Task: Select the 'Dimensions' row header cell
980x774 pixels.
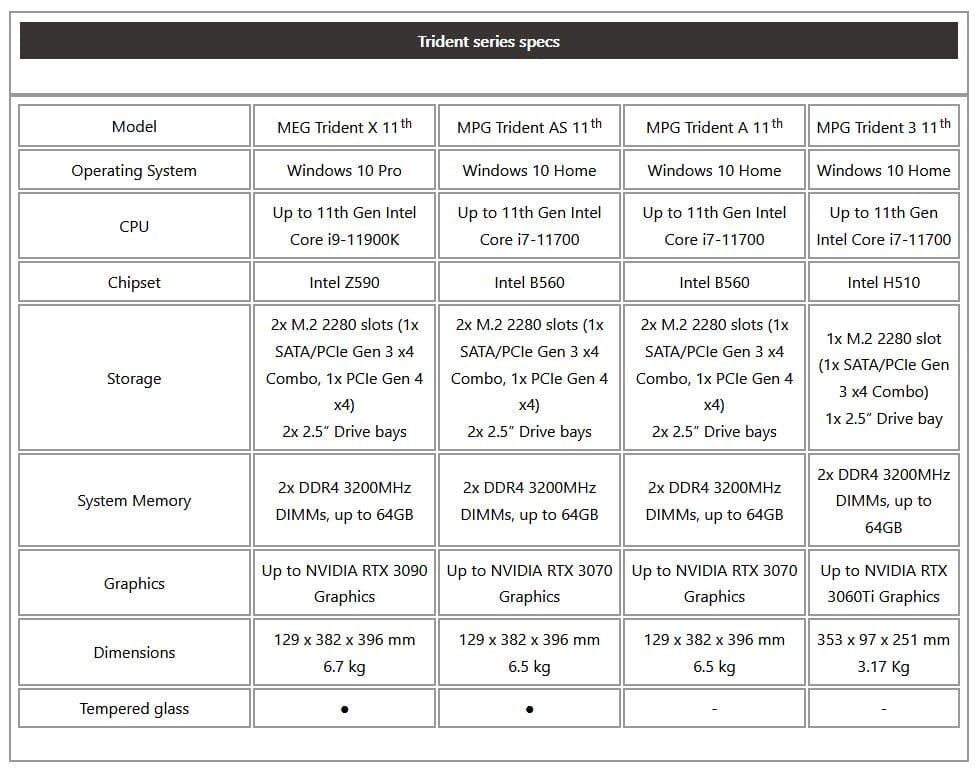Action: (x=134, y=652)
